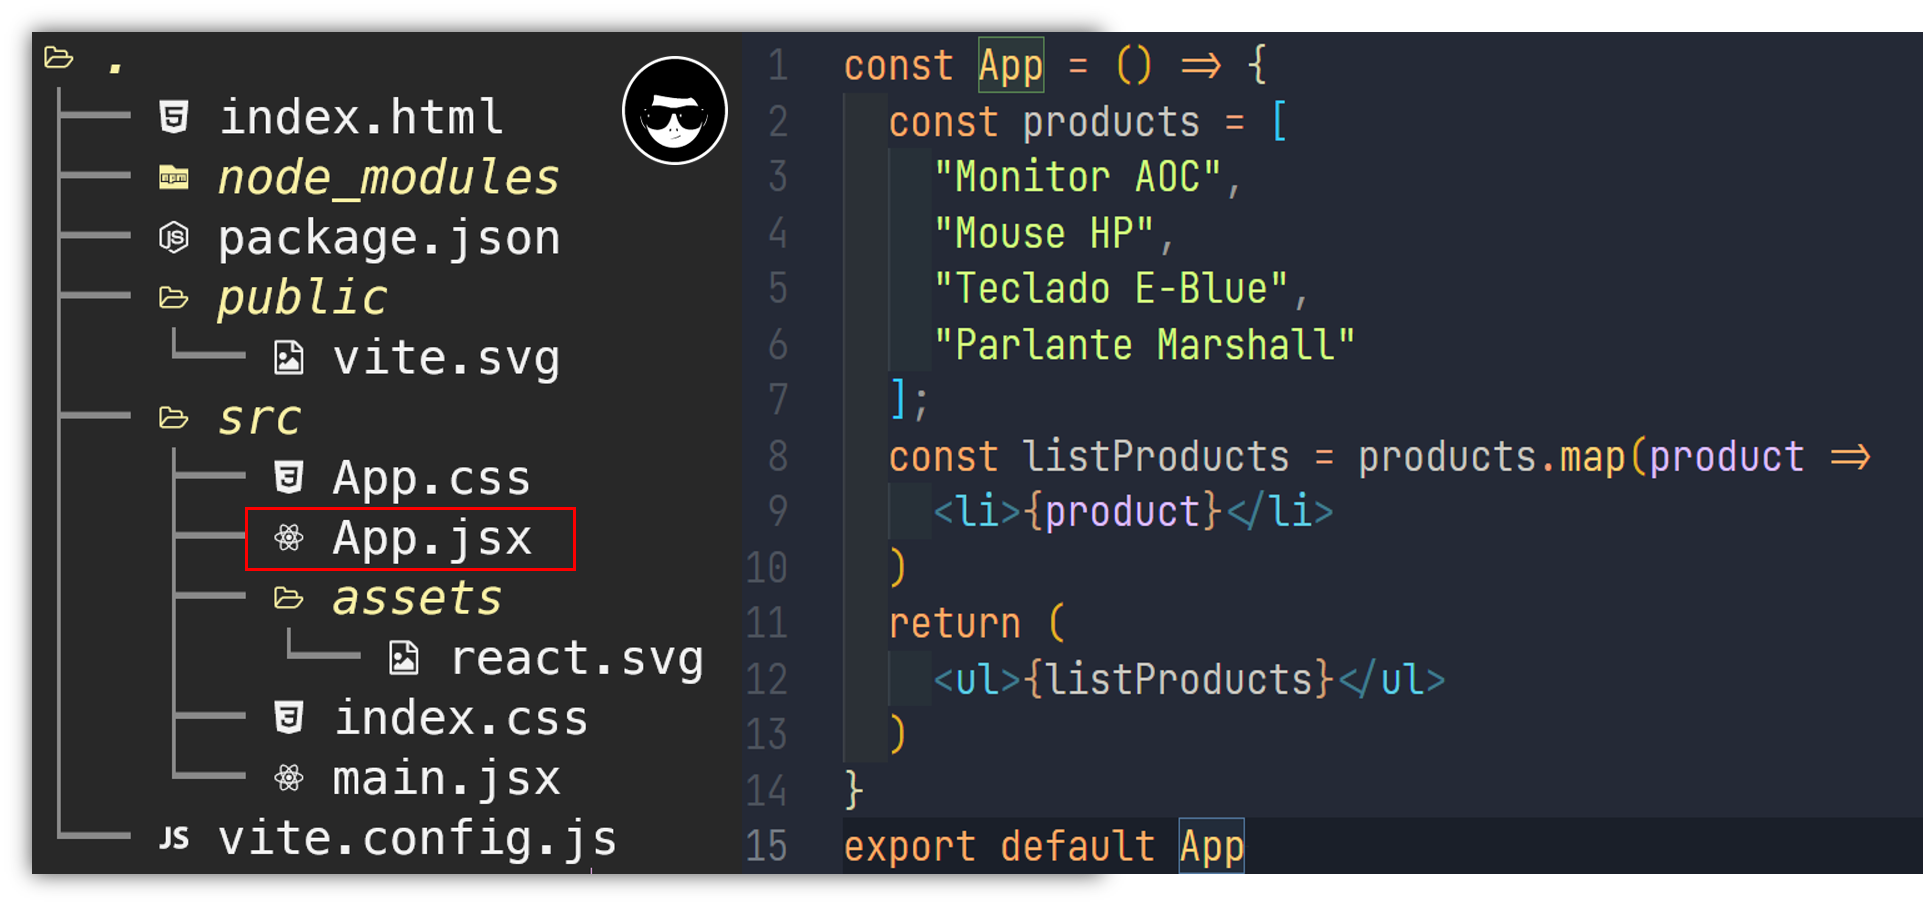The image size is (1923, 906).
Task: Click the highlighted App identifier on line 1
Action: (1011, 65)
